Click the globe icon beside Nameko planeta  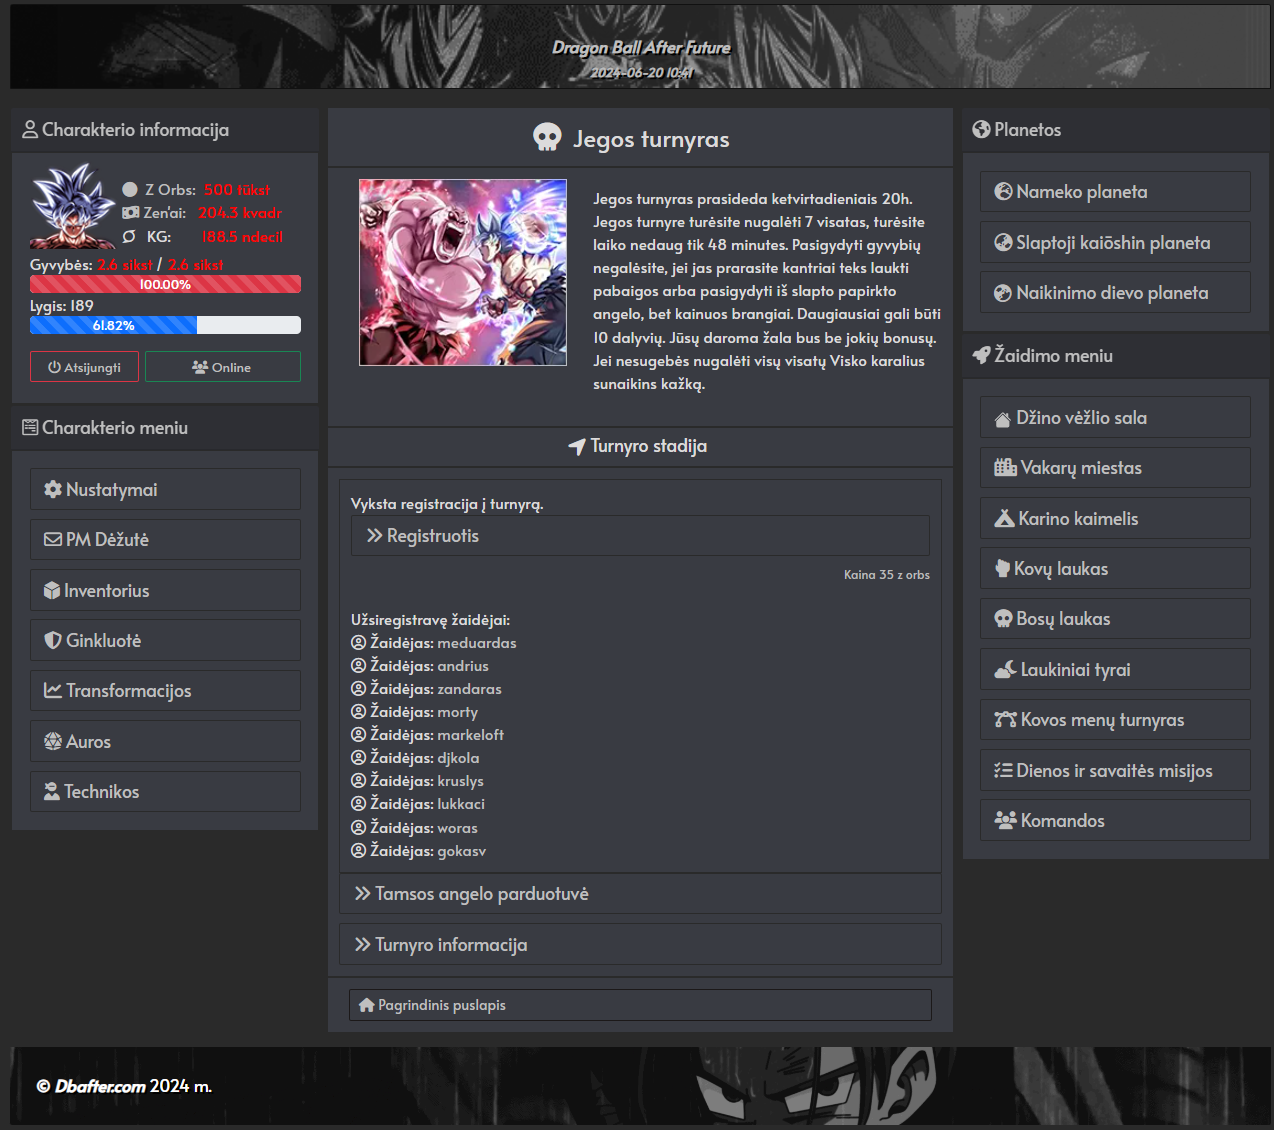point(1003,192)
